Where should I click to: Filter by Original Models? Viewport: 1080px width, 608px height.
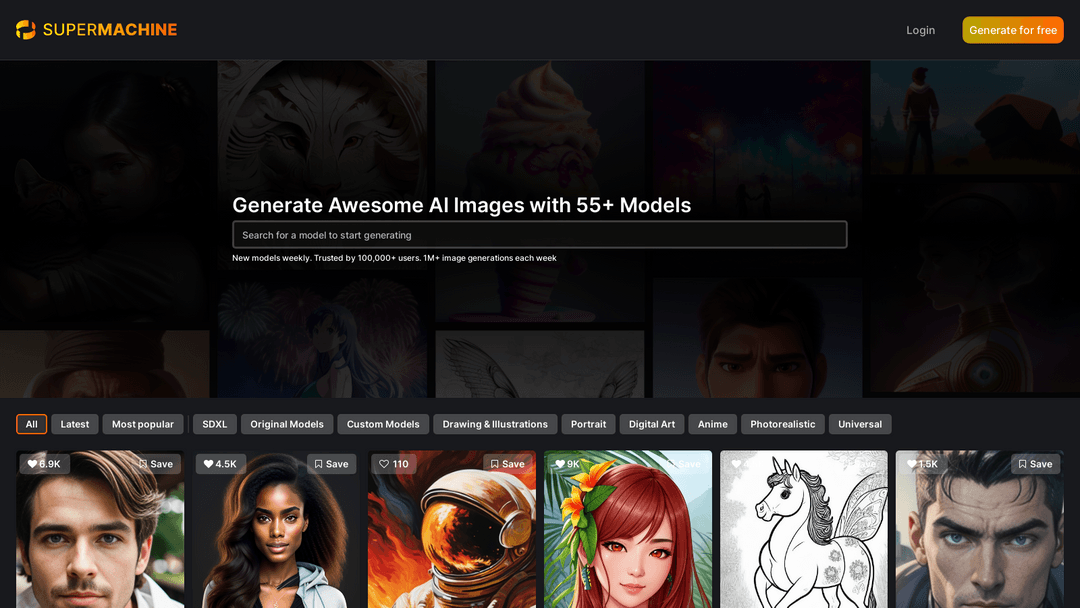(287, 424)
